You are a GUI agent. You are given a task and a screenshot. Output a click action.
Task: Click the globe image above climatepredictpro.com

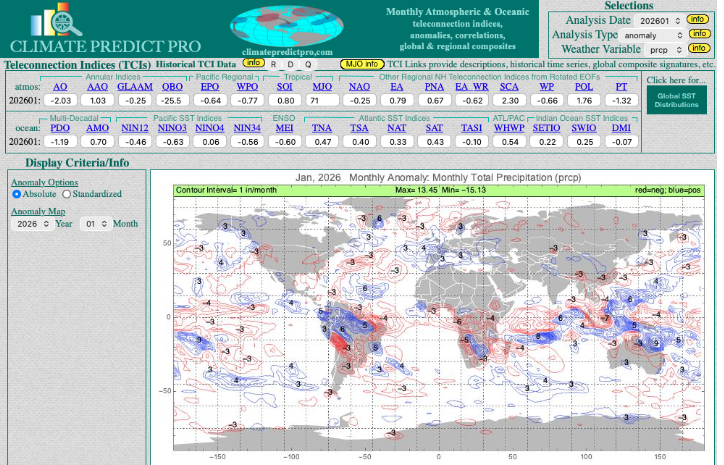(290, 24)
